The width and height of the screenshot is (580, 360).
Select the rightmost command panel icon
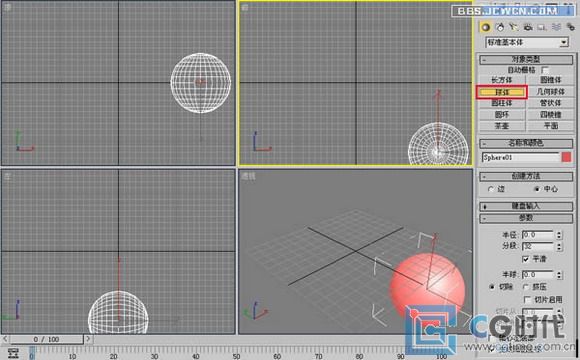(x=571, y=27)
